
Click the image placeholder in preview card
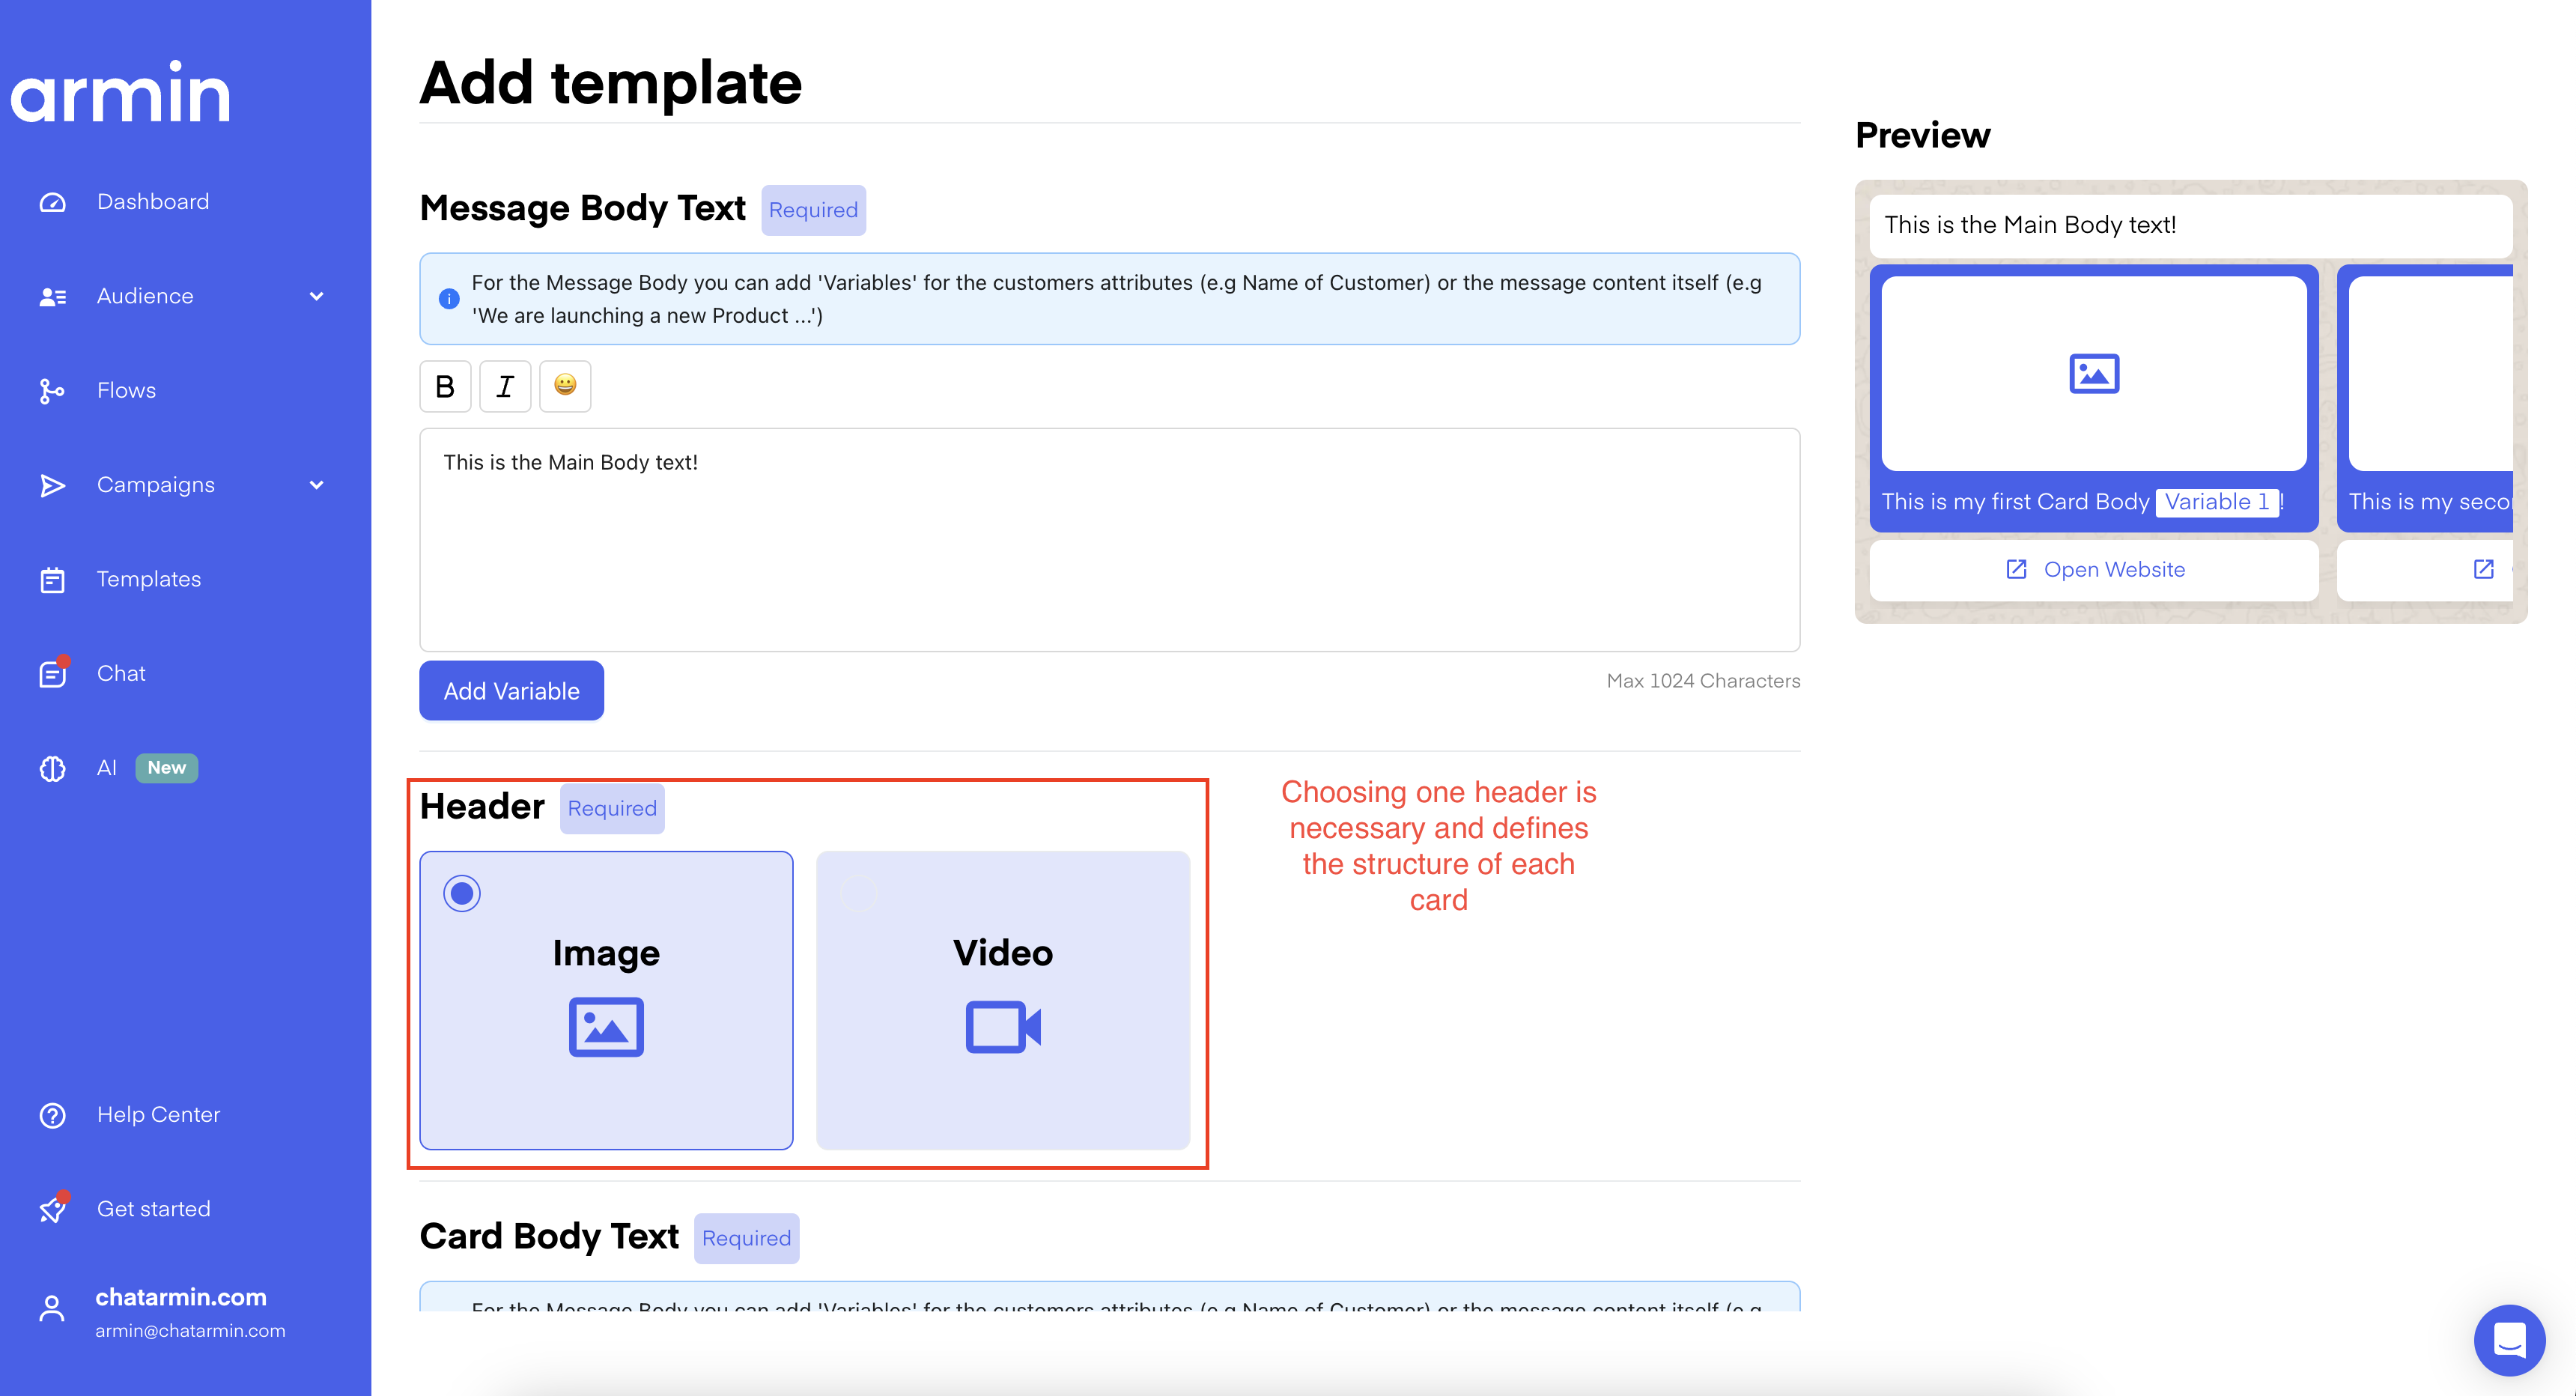click(2093, 374)
